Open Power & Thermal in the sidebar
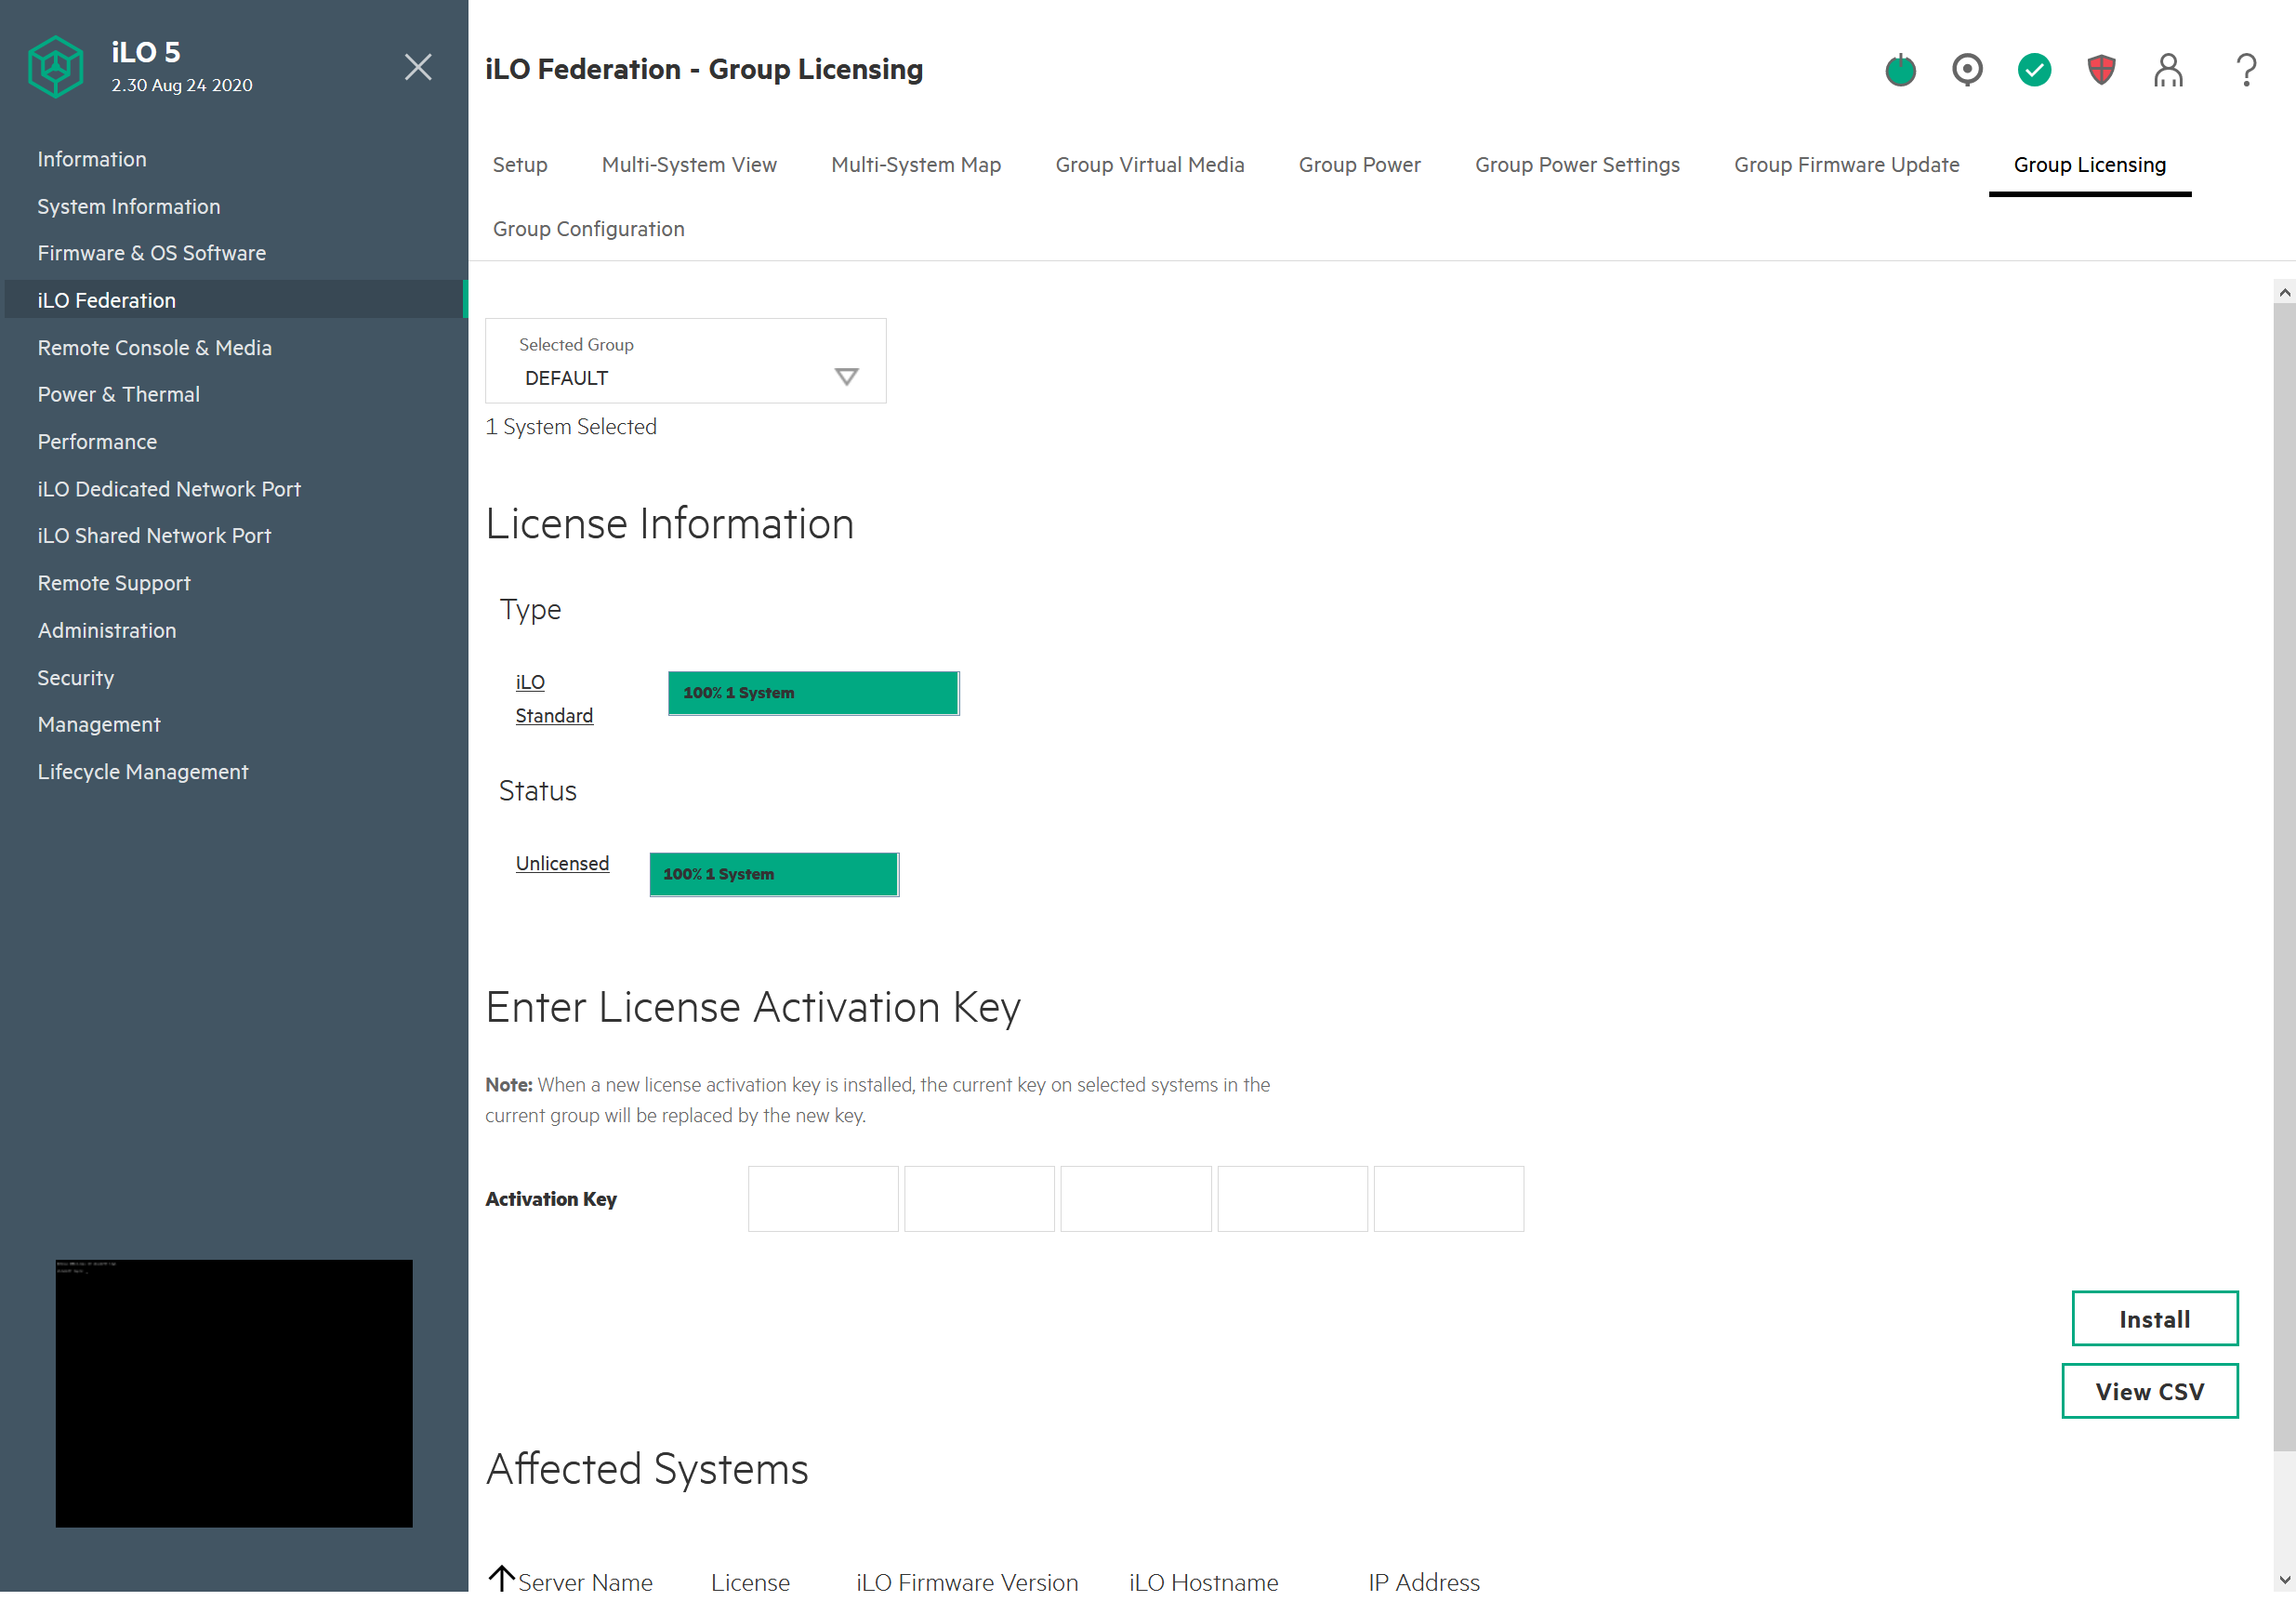Screen dimensions: 2296x1601 click(118, 394)
